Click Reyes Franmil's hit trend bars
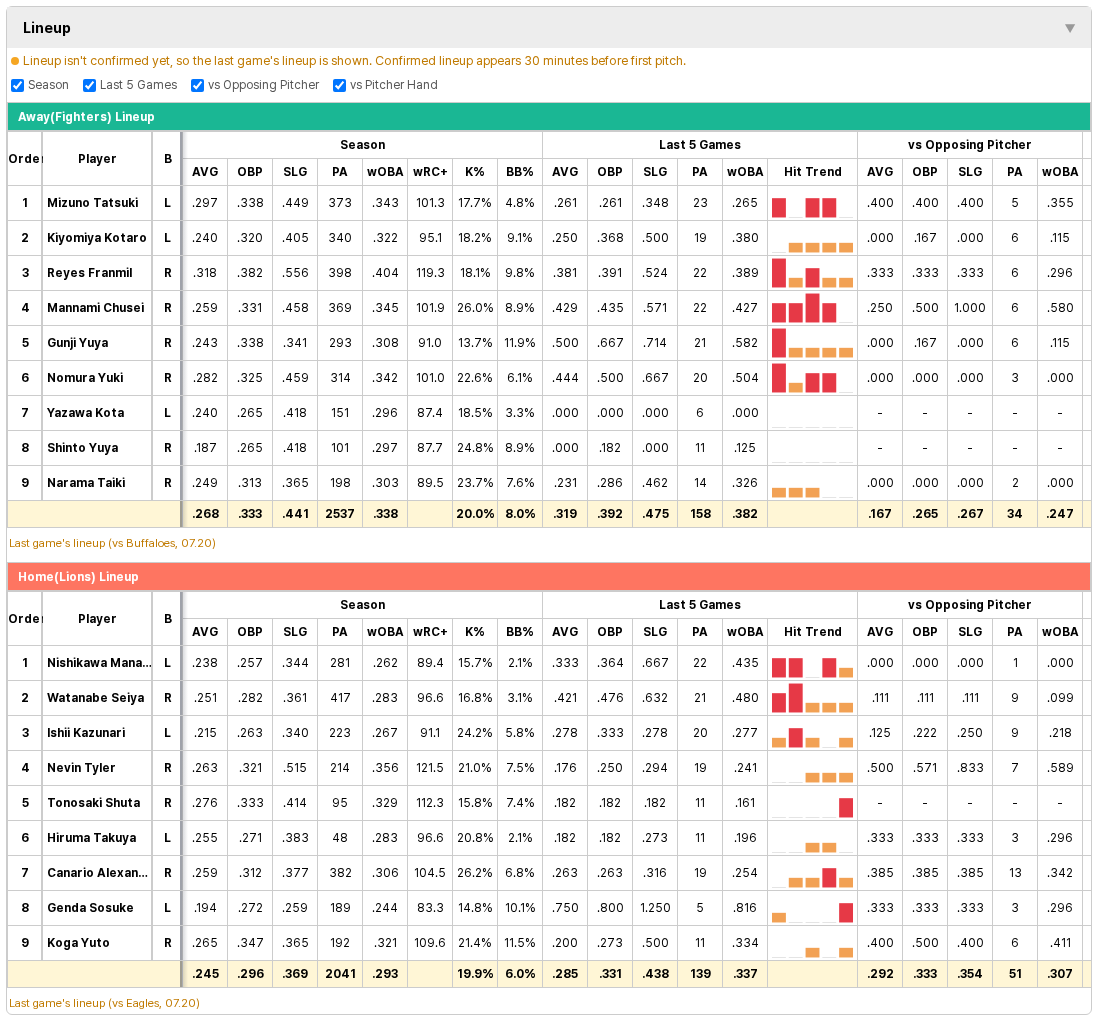The width and height of the screenshot is (1098, 1021). 812,273
